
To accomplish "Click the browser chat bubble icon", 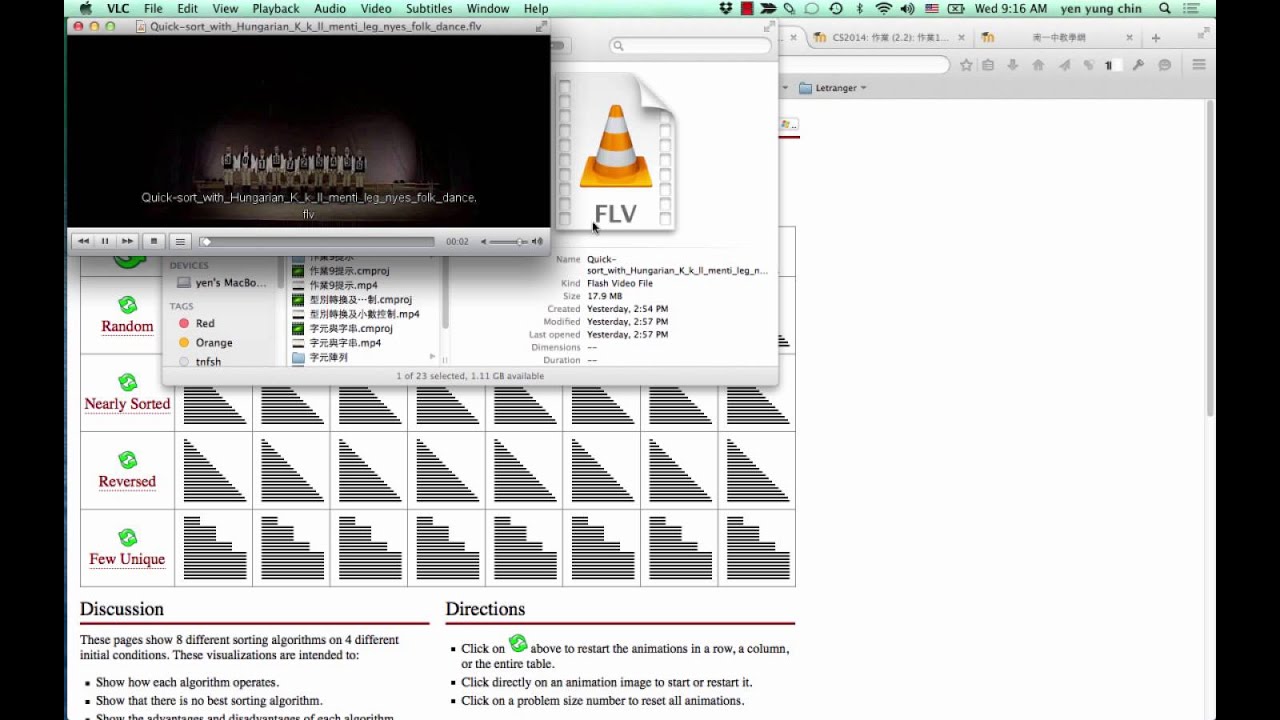I will point(1165,65).
